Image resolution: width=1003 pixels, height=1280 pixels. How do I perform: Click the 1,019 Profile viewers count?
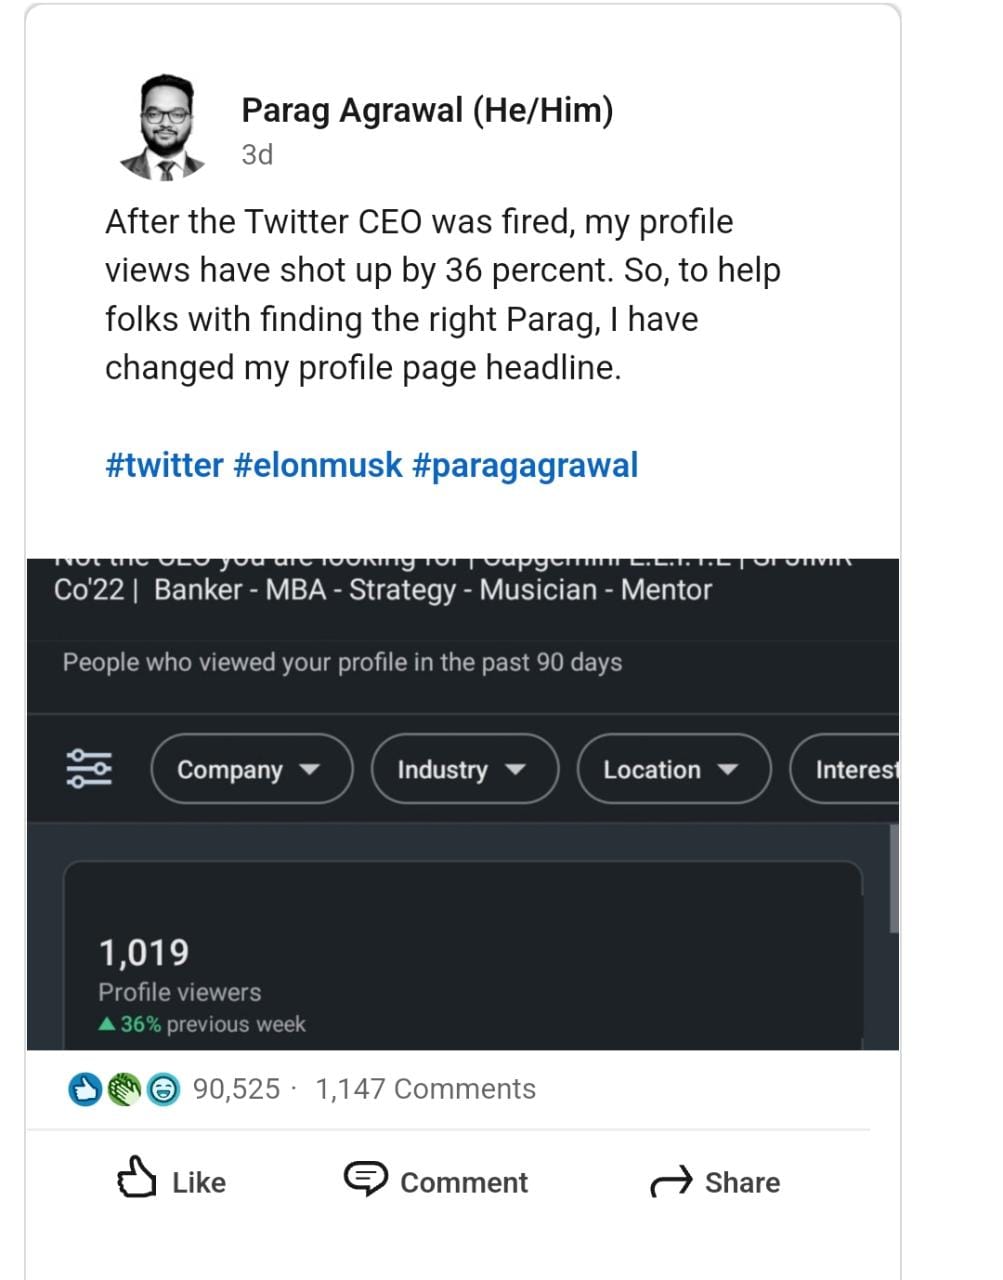tap(146, 953)
